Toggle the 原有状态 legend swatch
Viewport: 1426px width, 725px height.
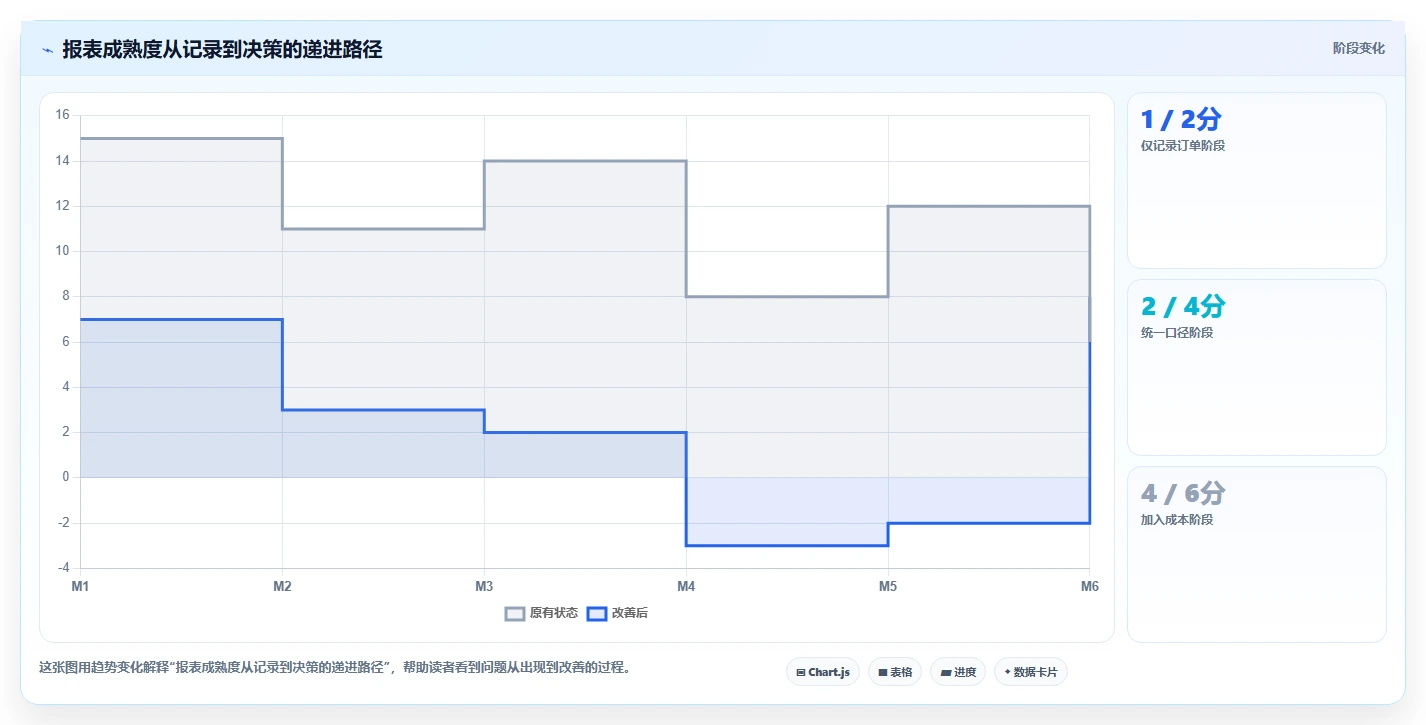click(x=515, y=613)
